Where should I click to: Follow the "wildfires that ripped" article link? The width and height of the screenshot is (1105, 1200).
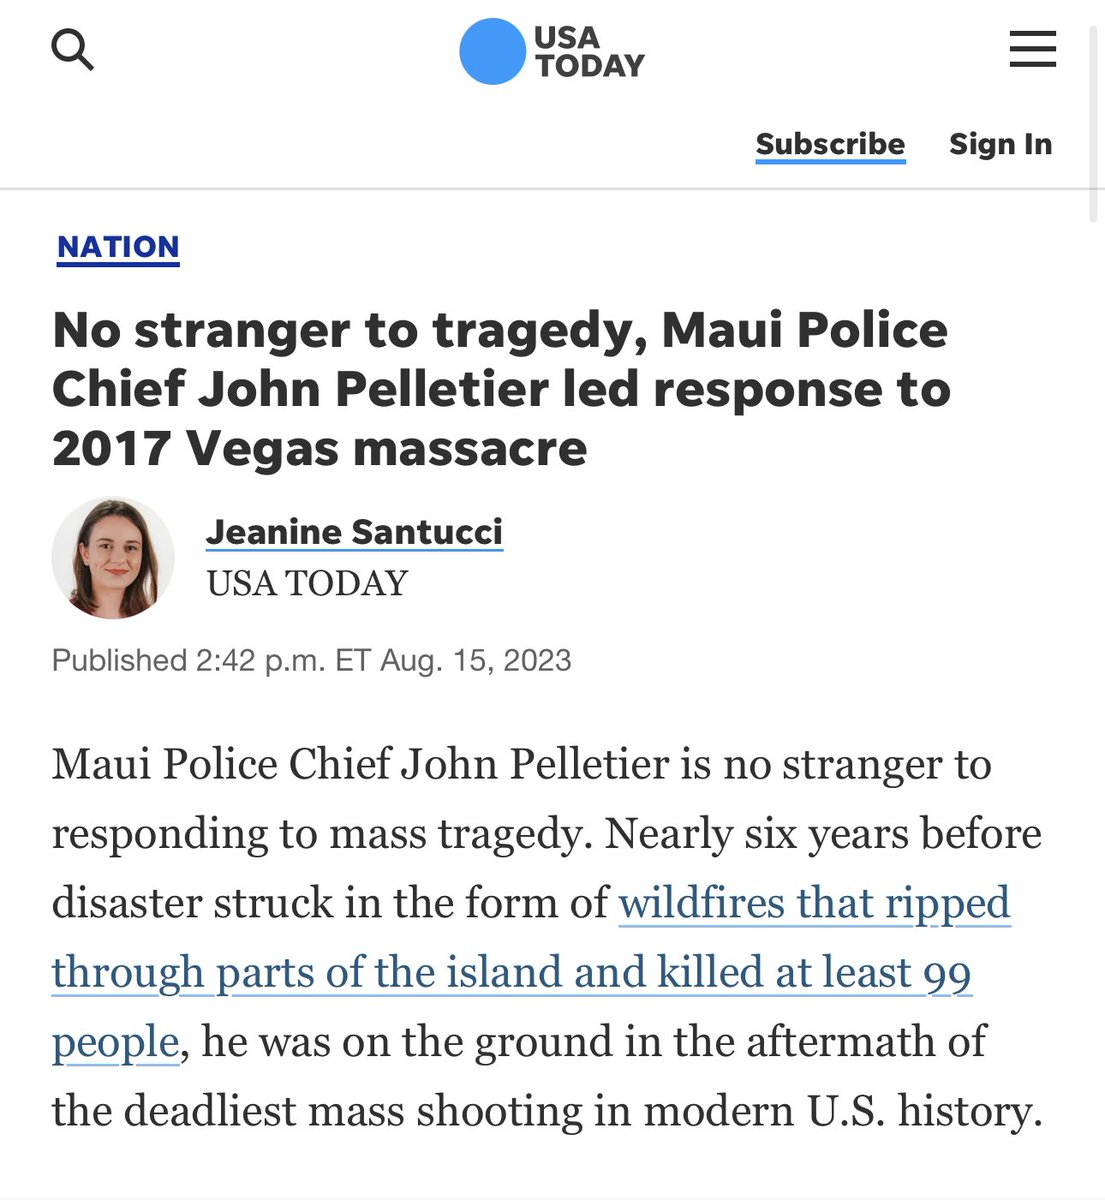814,903
